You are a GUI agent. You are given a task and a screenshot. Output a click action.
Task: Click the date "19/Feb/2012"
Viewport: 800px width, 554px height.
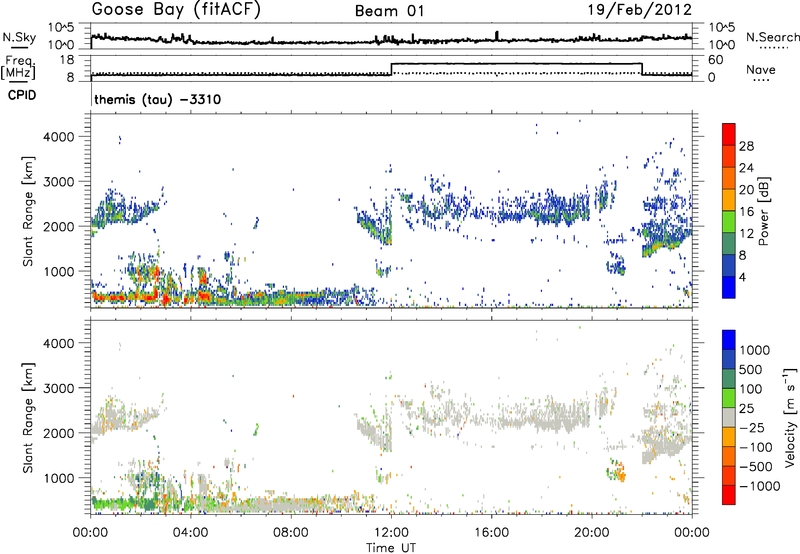[x=640, y=10]
